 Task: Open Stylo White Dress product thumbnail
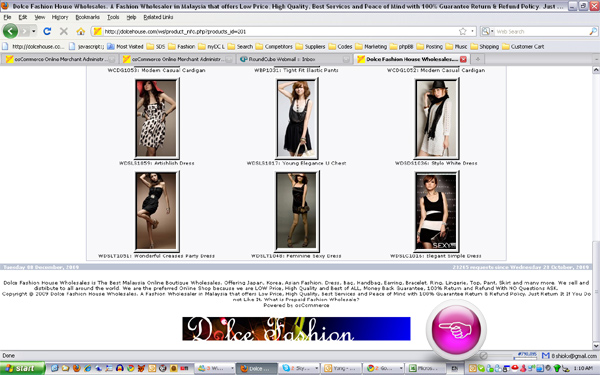coord(437,119)
